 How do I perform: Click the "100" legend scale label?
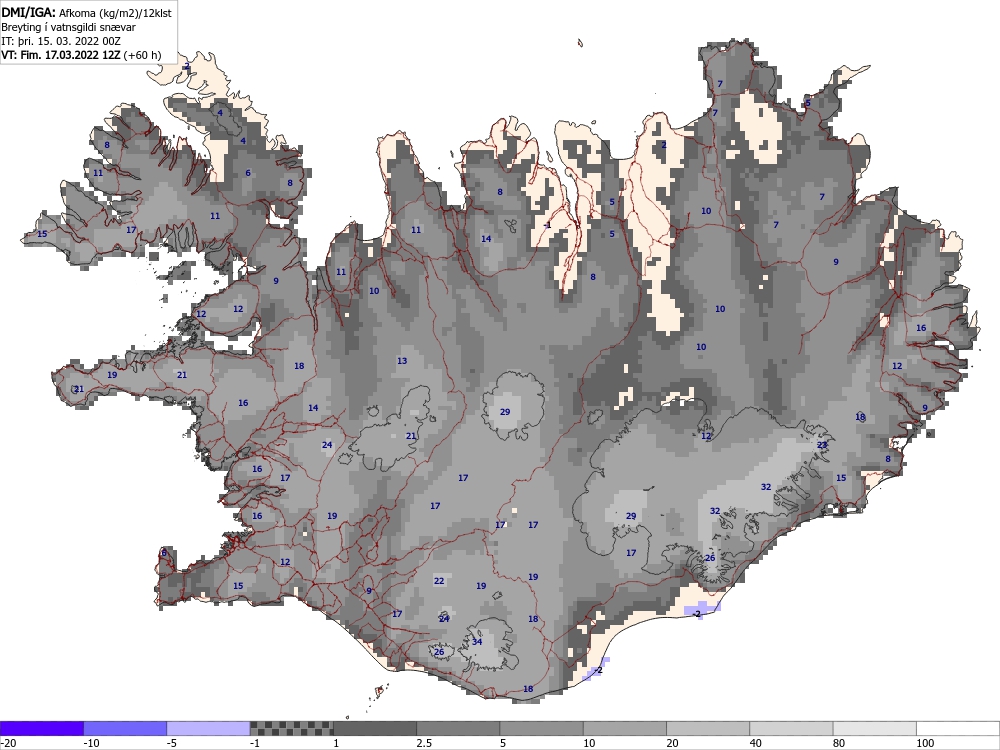(925, 743)
